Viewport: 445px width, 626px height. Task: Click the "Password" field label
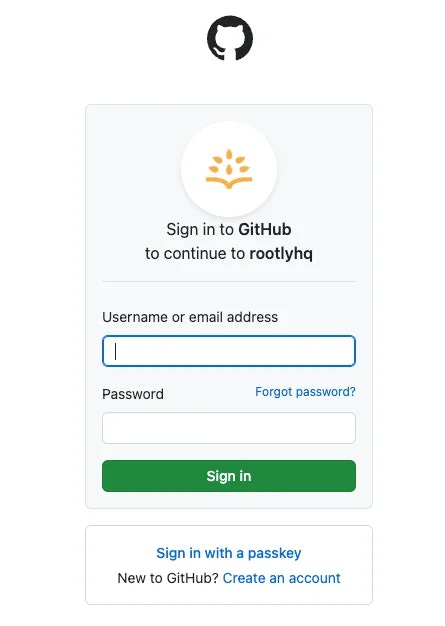133,394
